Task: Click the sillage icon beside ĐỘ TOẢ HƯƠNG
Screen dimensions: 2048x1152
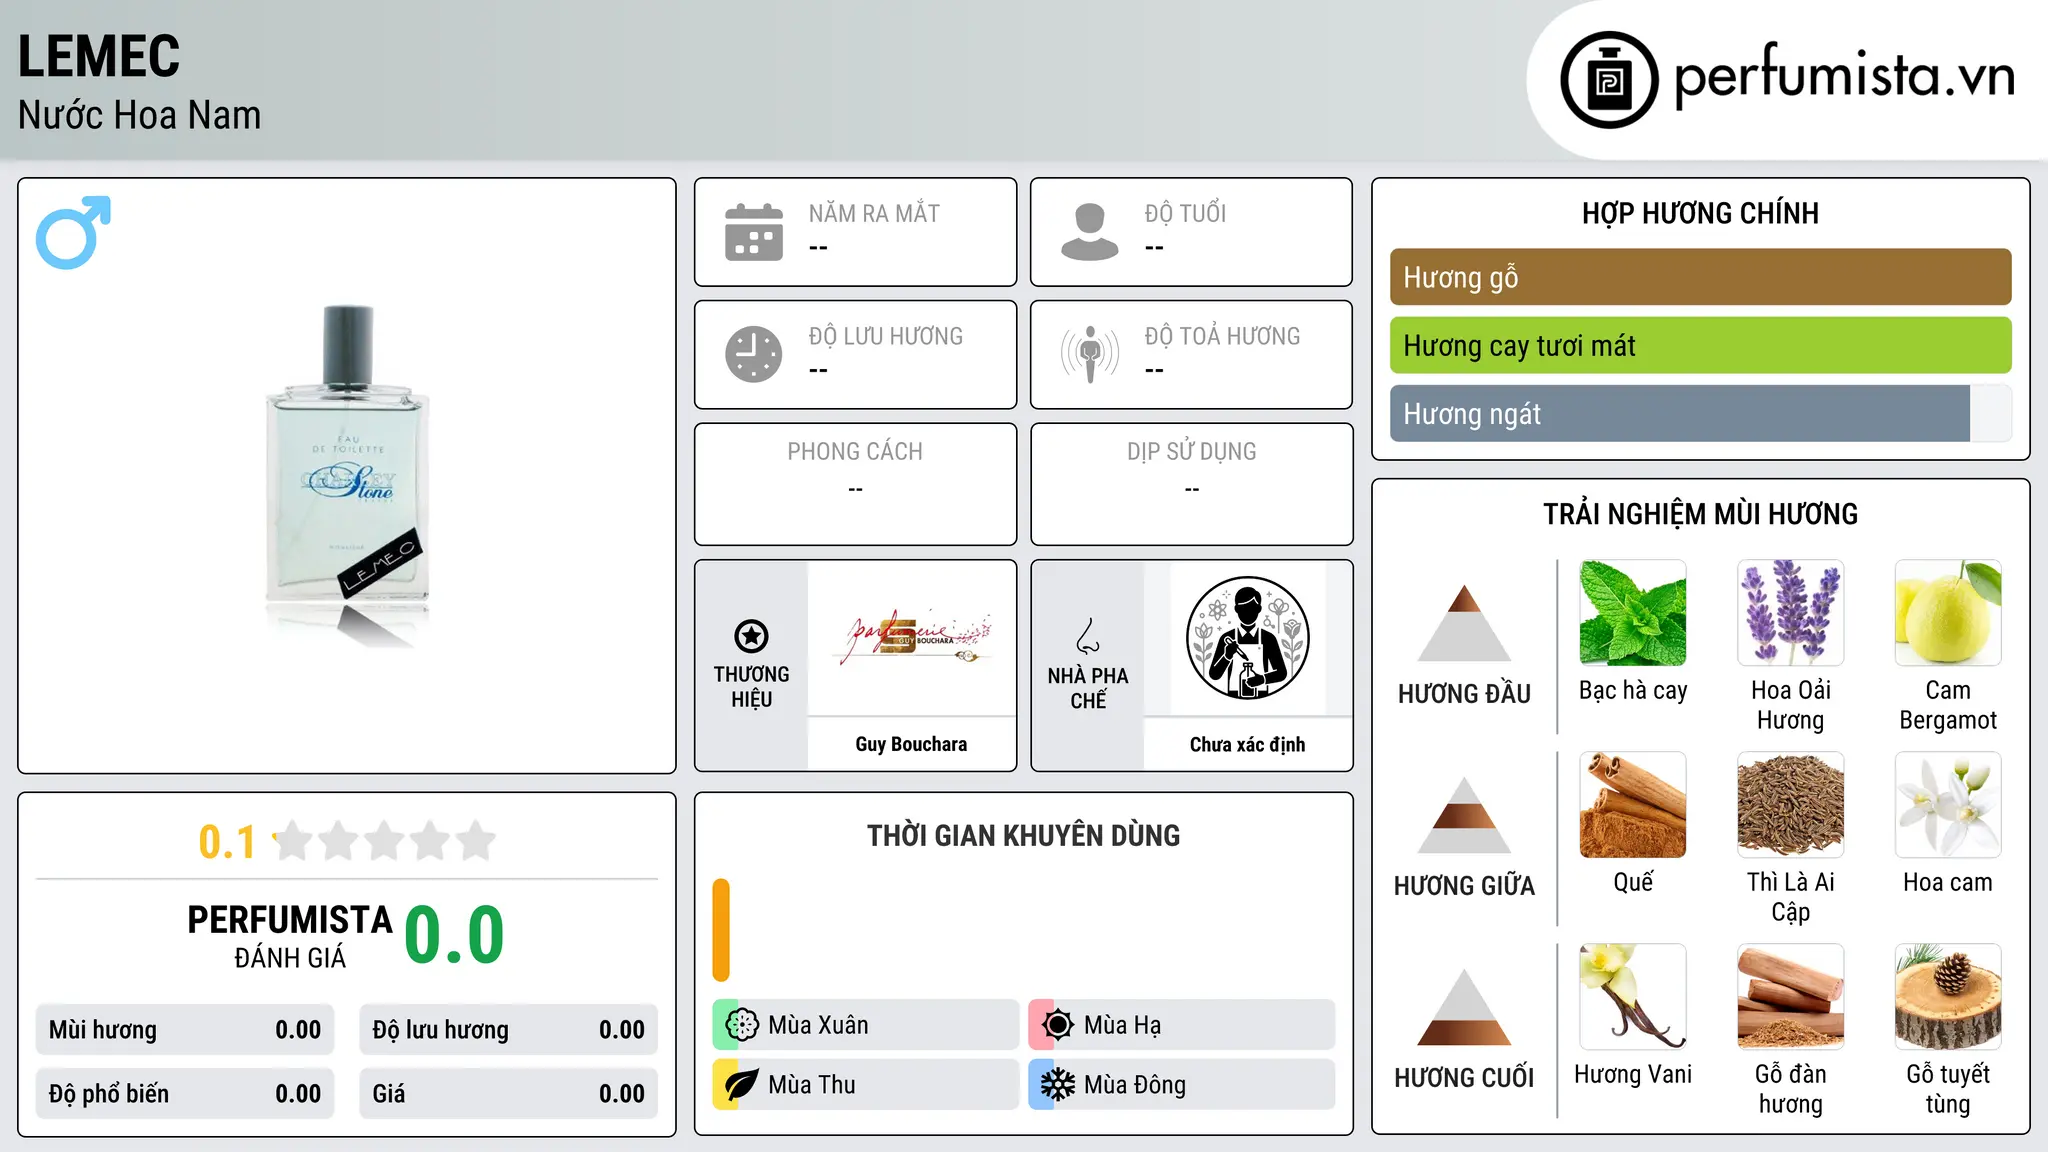Action: (1090, 354)
